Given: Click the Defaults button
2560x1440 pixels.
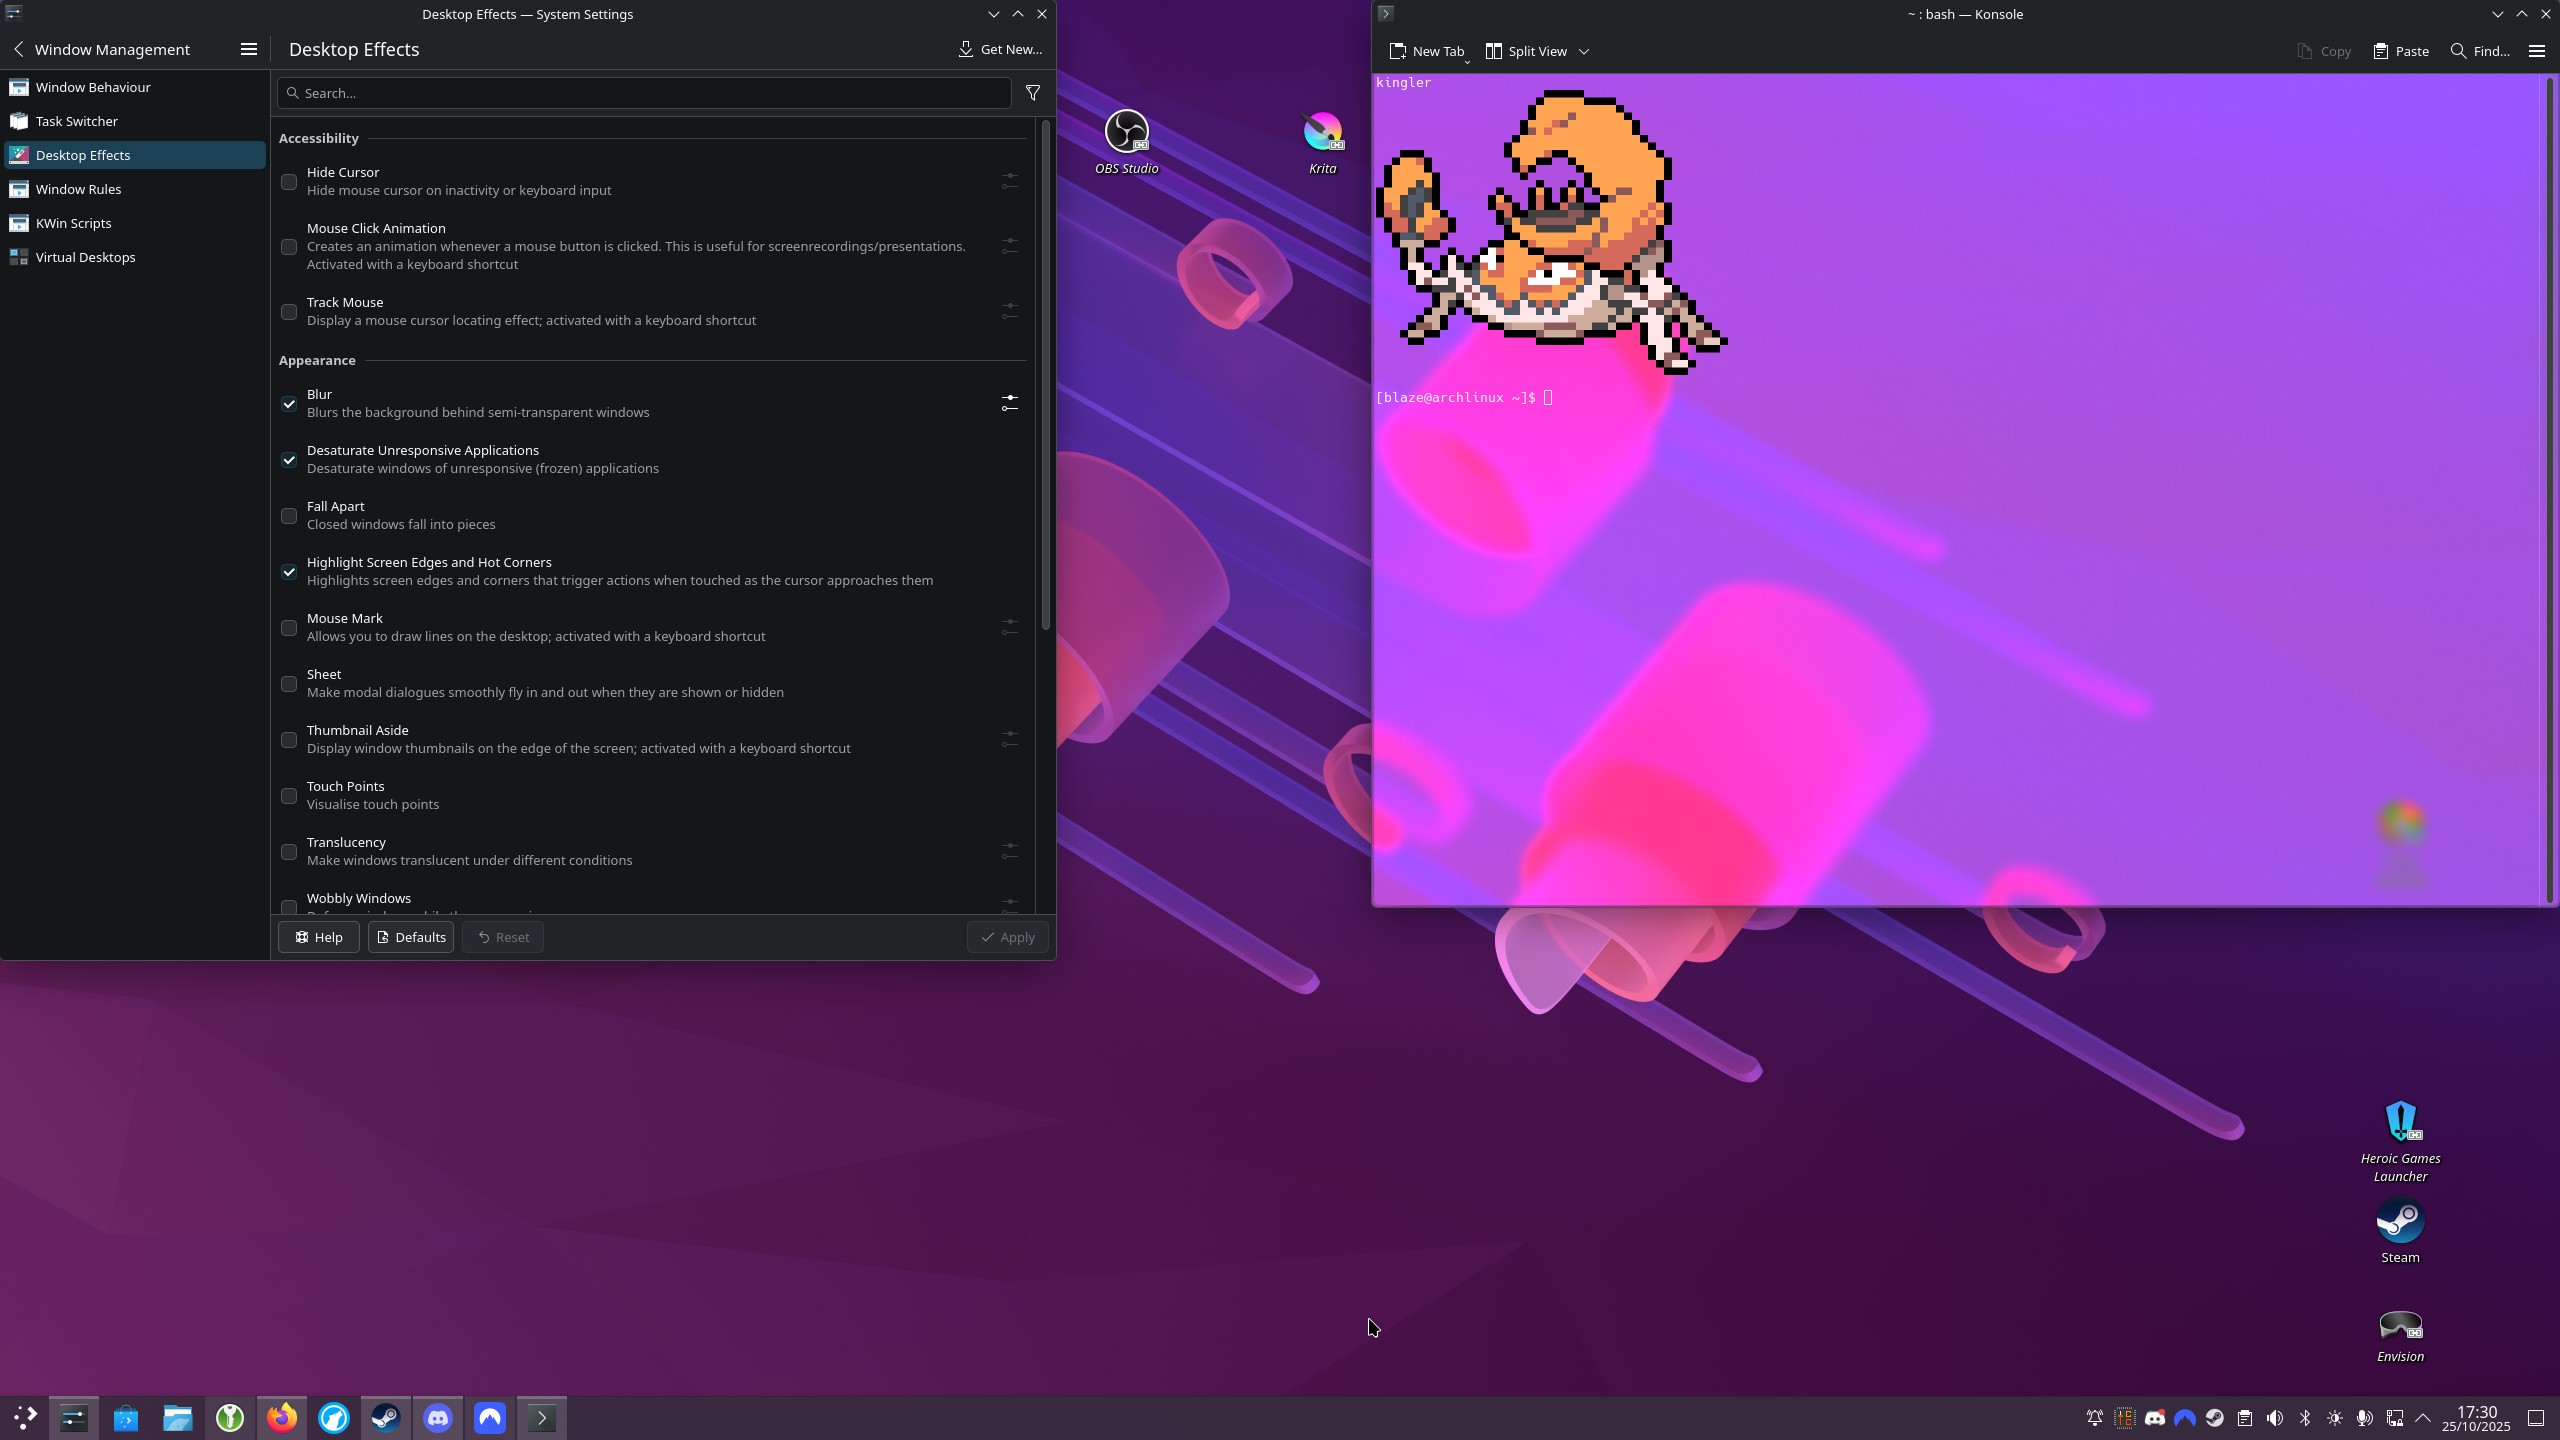Looking at the screenshot, I should [x=411, y=937].
